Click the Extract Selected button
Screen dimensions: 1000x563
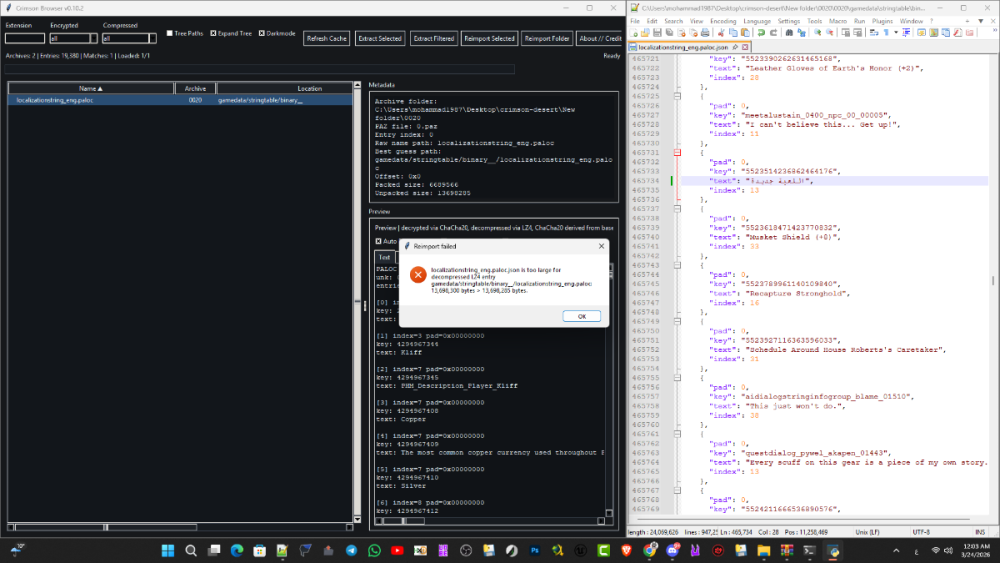[x=379, y=38]
